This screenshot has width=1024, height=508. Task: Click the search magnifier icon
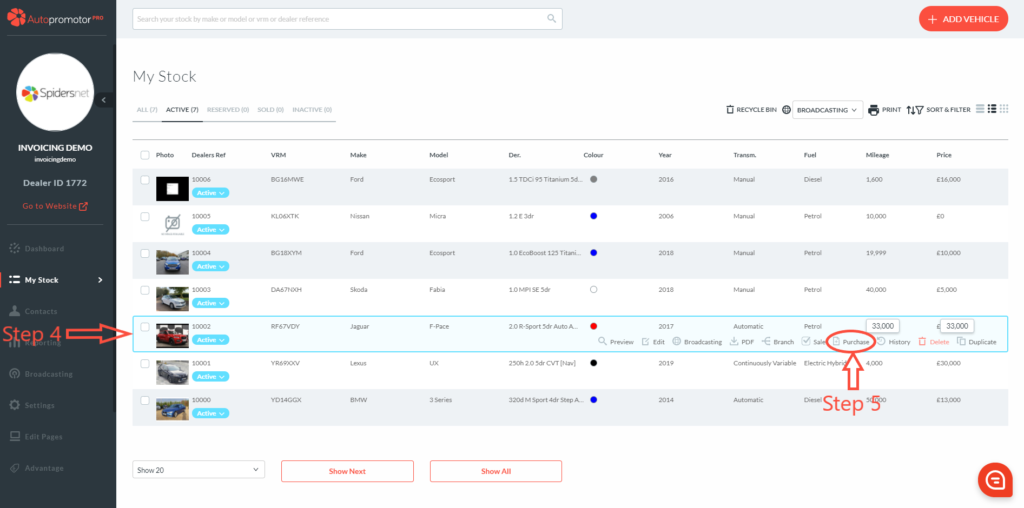tap(551, 18)
